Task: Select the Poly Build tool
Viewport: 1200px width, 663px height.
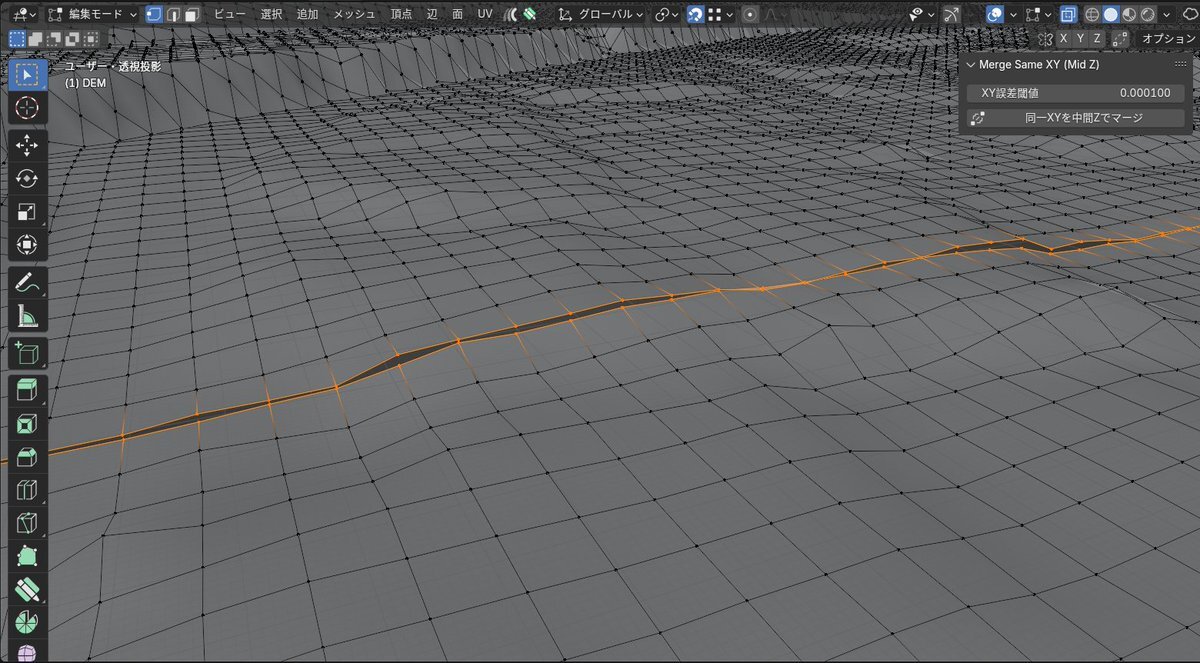Action: click(27, 557)
